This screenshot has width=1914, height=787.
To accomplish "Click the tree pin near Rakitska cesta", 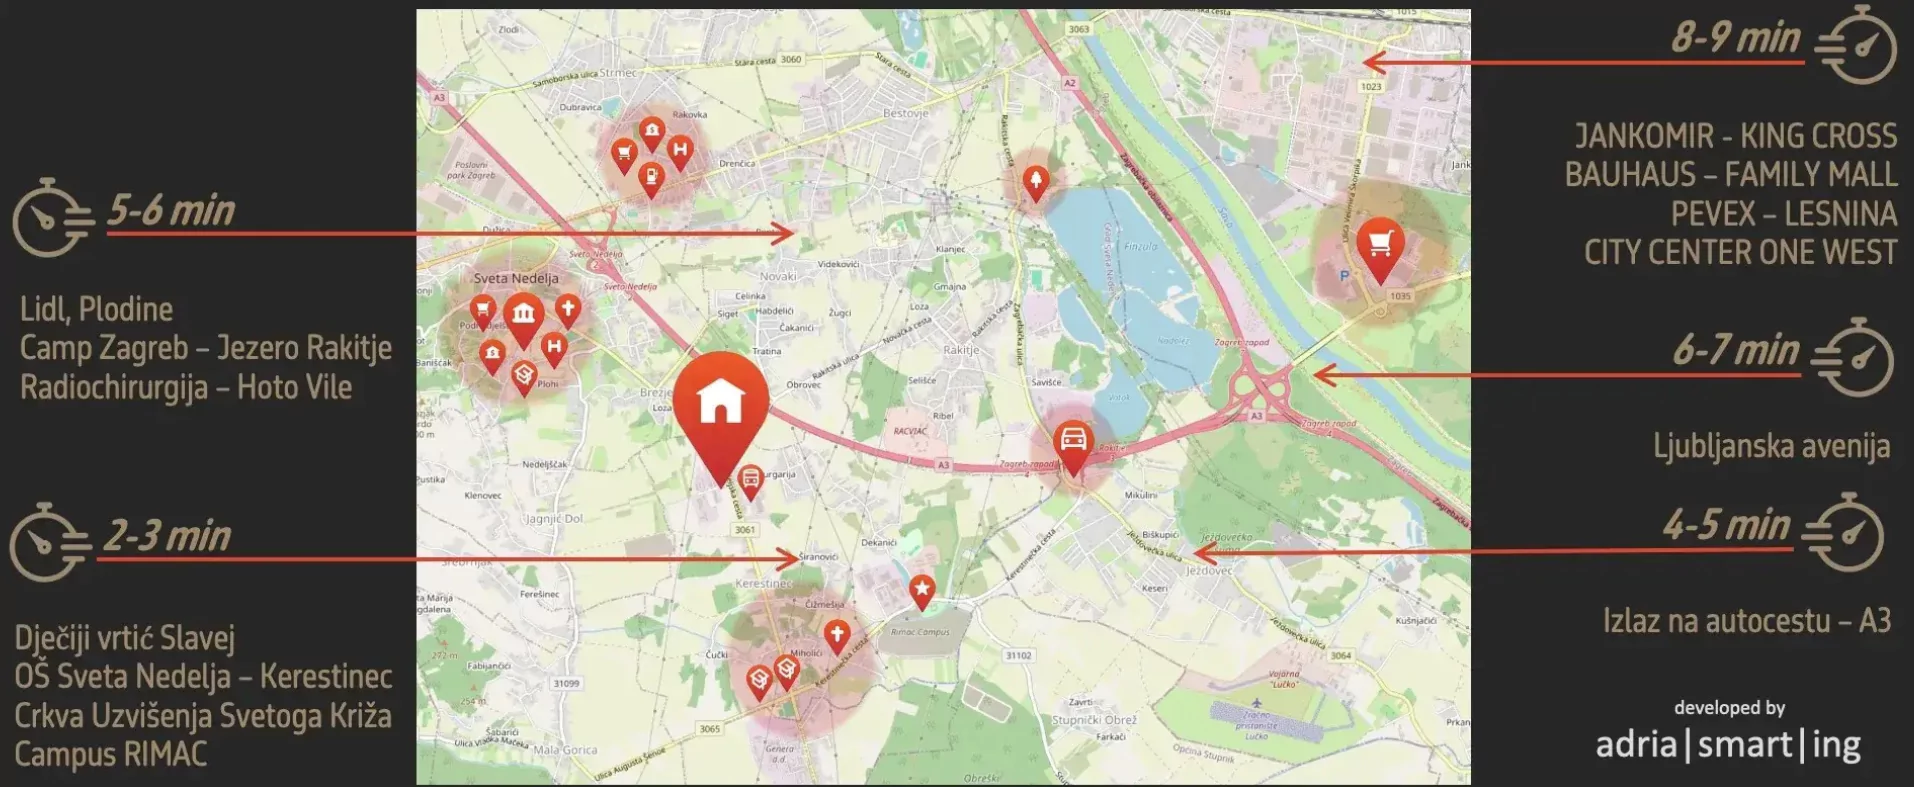I will (1035, 184).
